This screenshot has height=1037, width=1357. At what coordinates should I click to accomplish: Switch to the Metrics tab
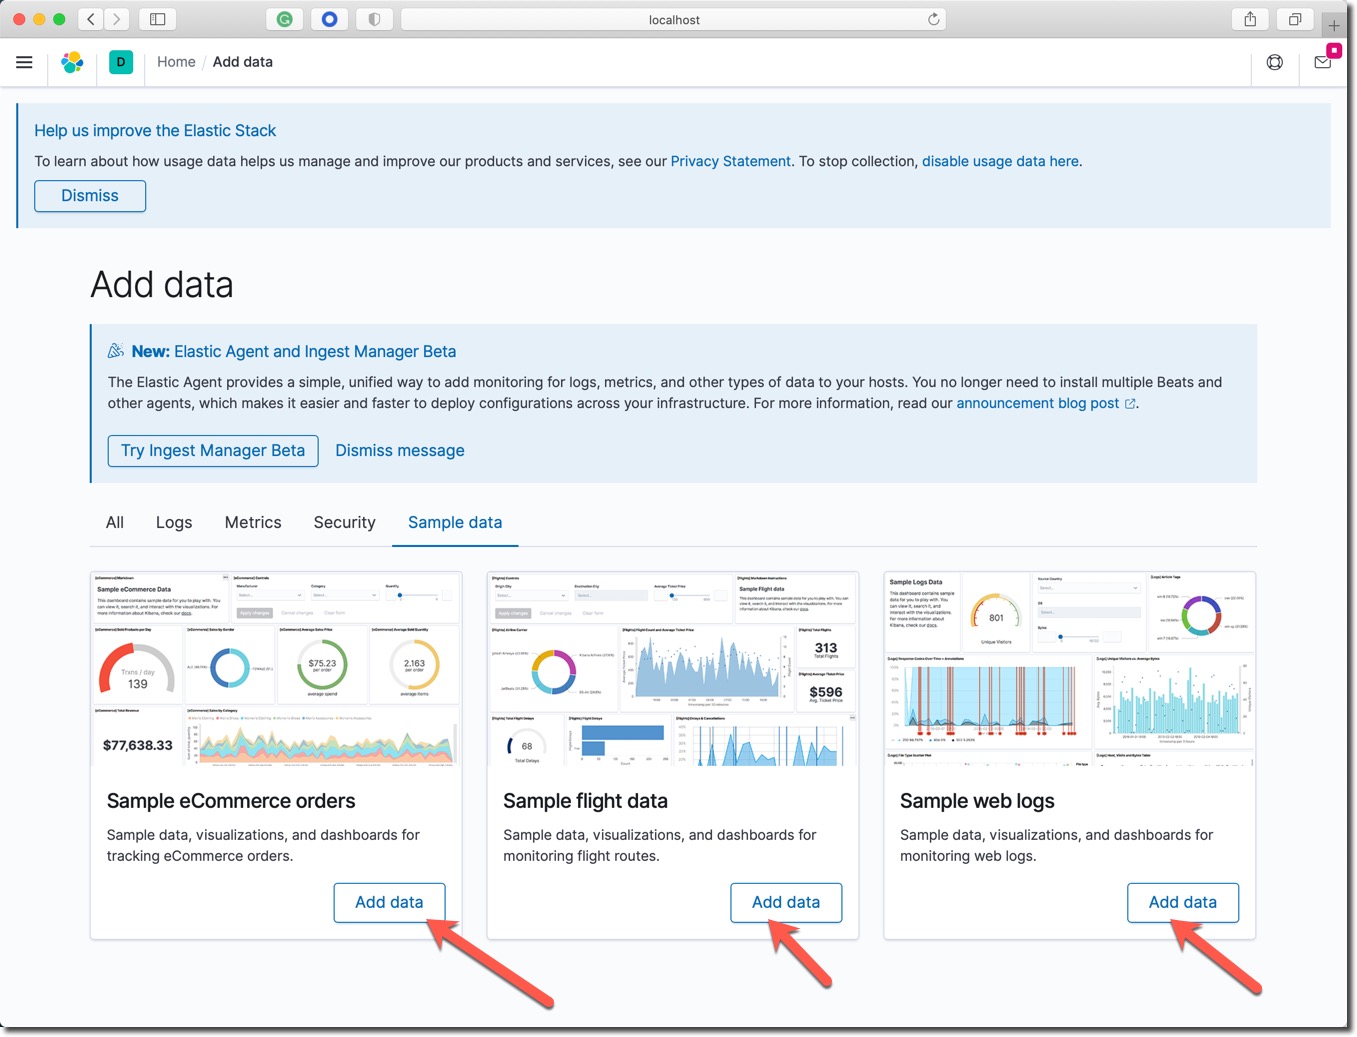253,522
